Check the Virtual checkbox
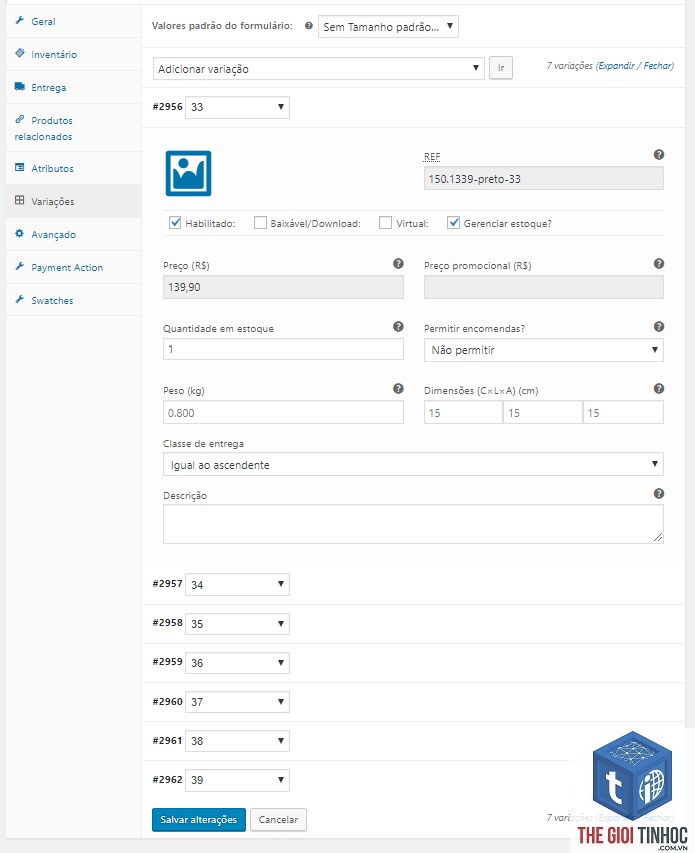The width and height of the screenshot is (695, 853). pos(385,222)
